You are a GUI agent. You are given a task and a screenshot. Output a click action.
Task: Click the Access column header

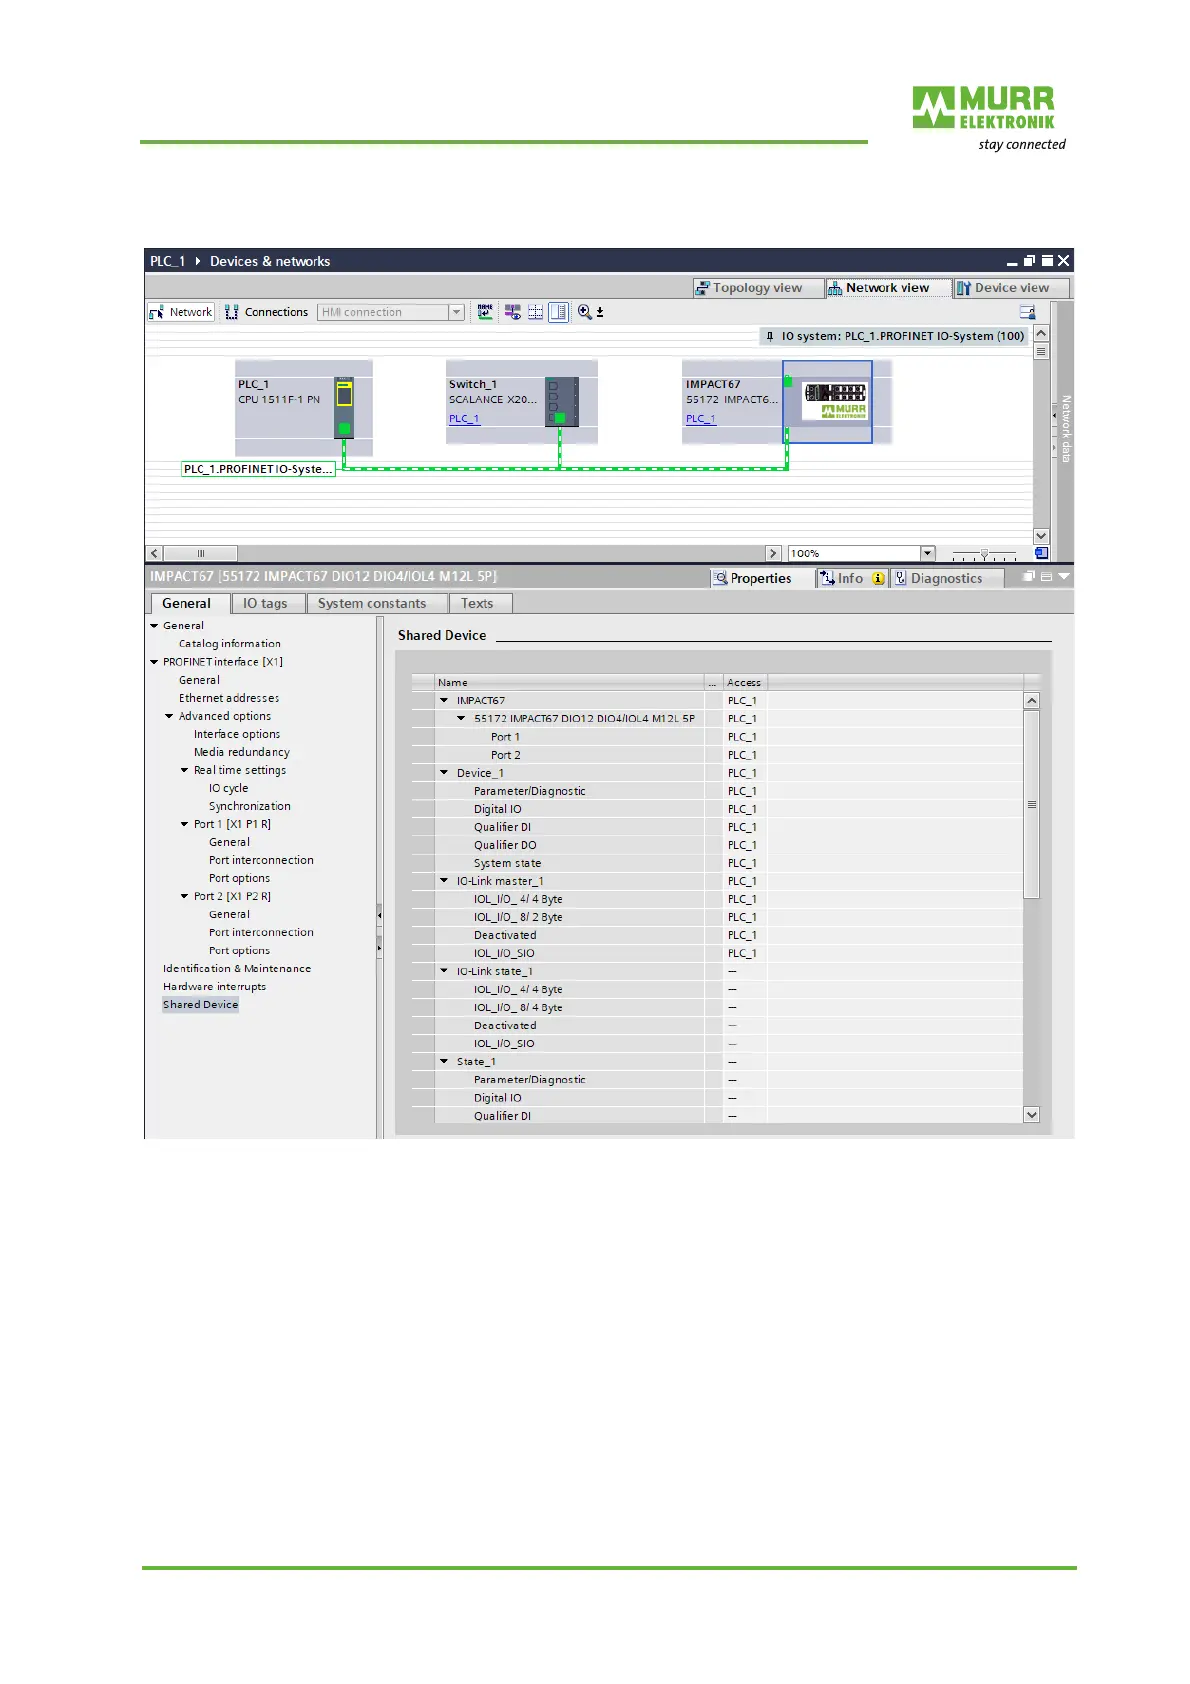(x=744, y=682)
